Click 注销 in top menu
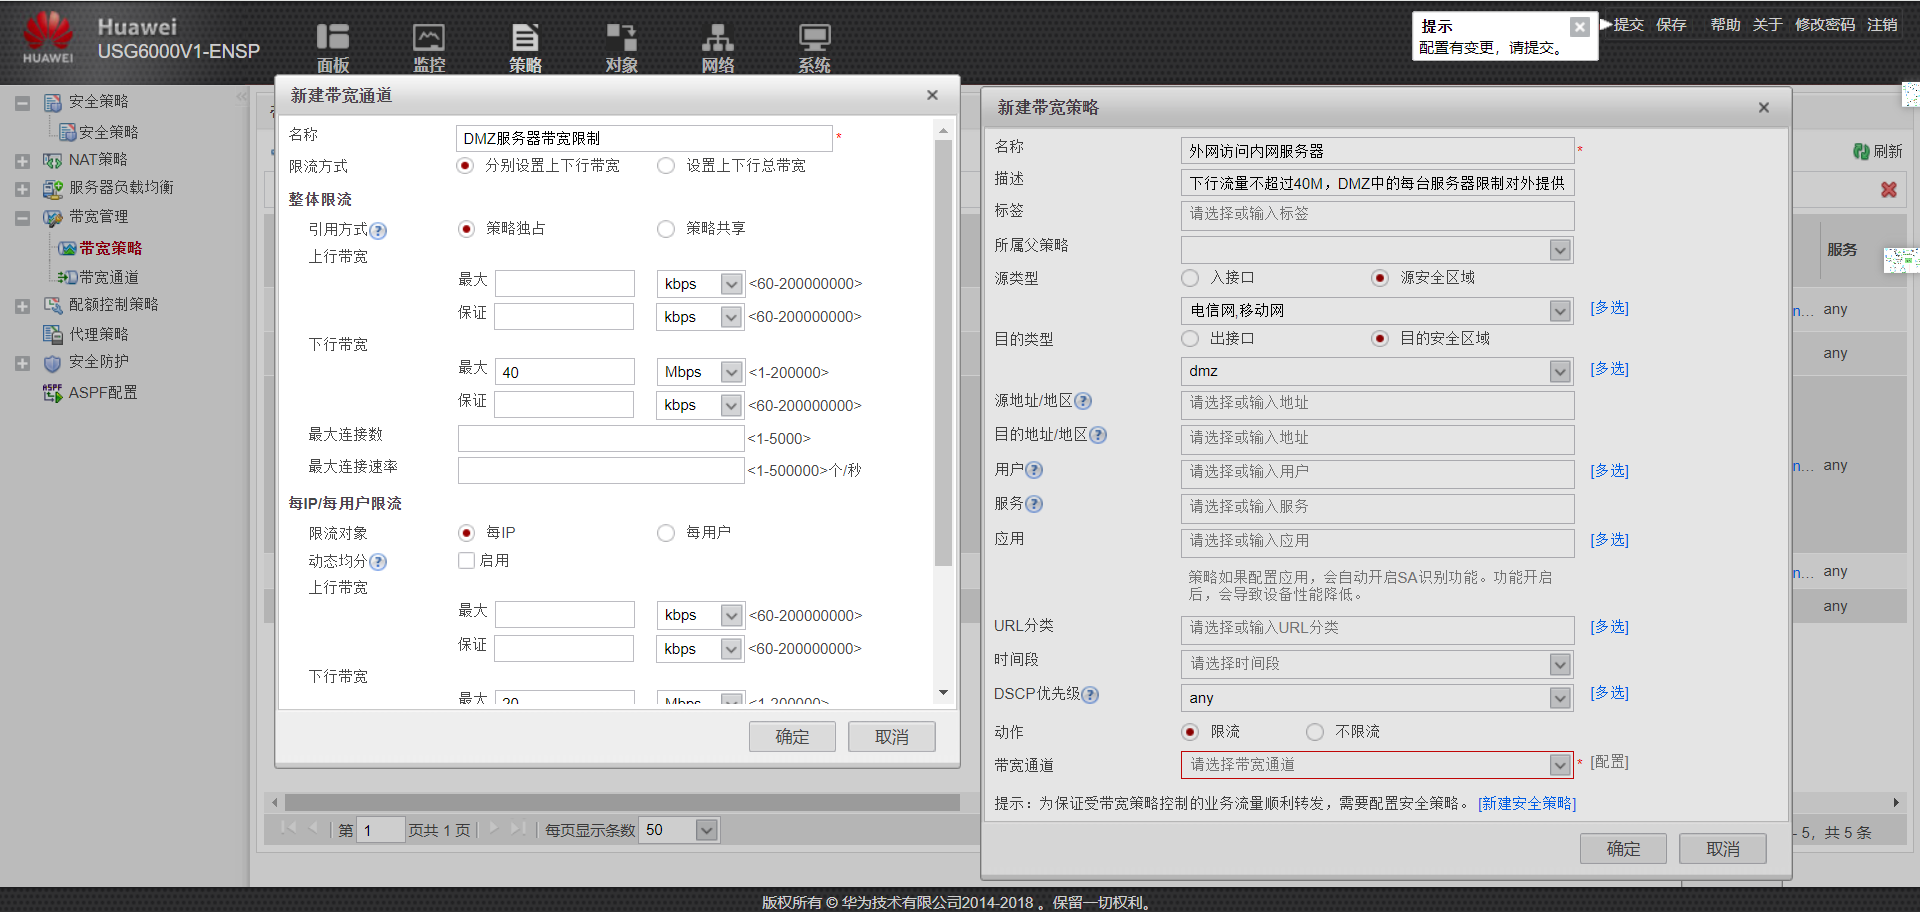 1882,24
